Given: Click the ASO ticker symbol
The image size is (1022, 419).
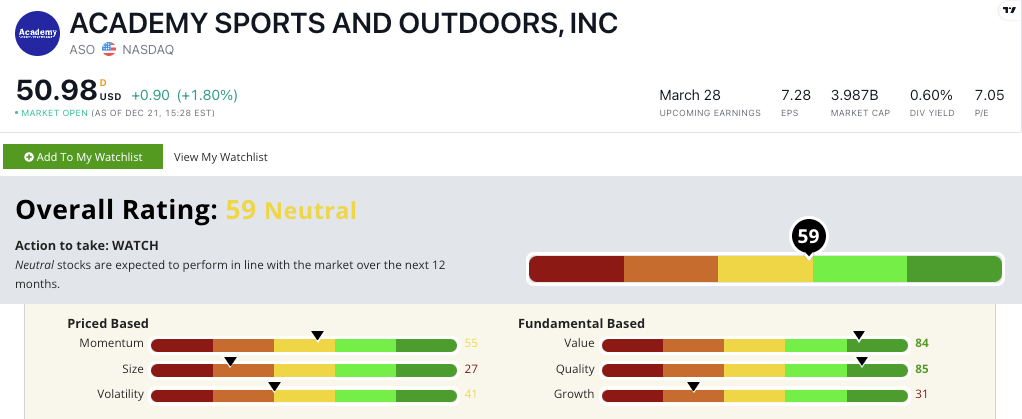Looking at the screenshot, I should coord(83,50).
